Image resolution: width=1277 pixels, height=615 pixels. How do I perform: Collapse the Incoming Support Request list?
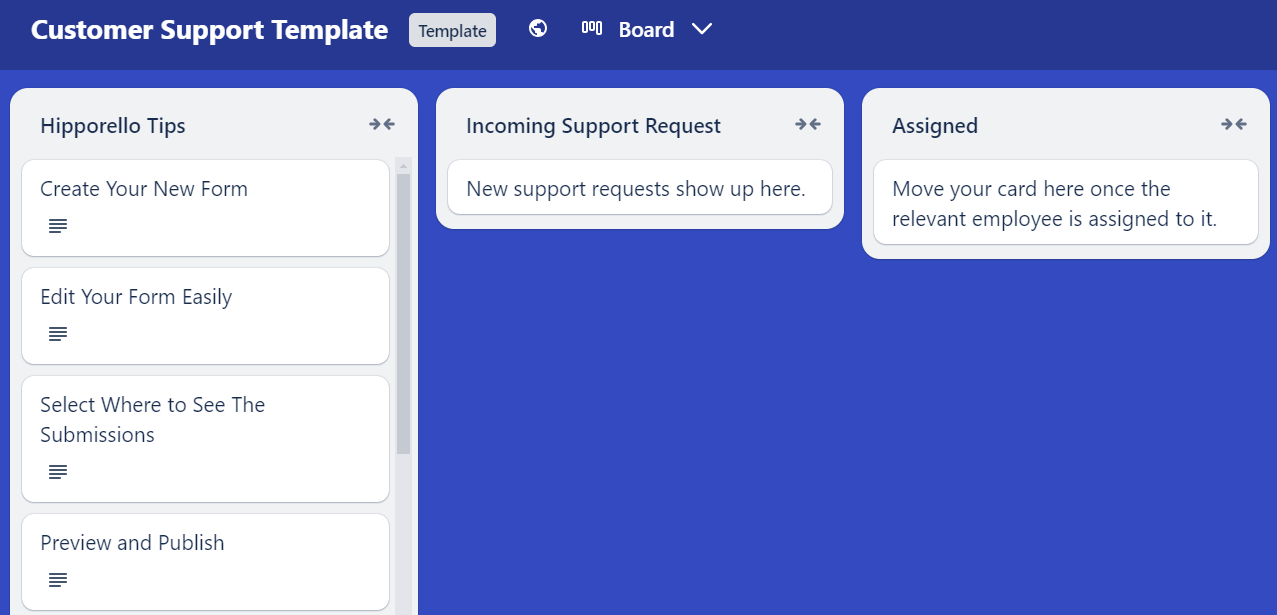808,125
